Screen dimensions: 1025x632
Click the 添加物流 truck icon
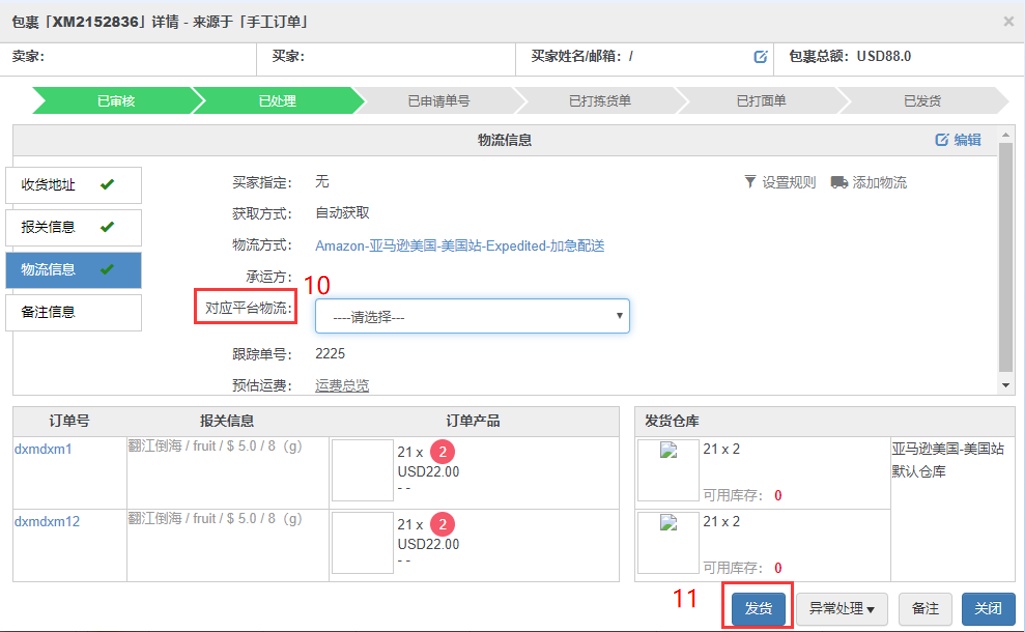click(x=839, y=182)
